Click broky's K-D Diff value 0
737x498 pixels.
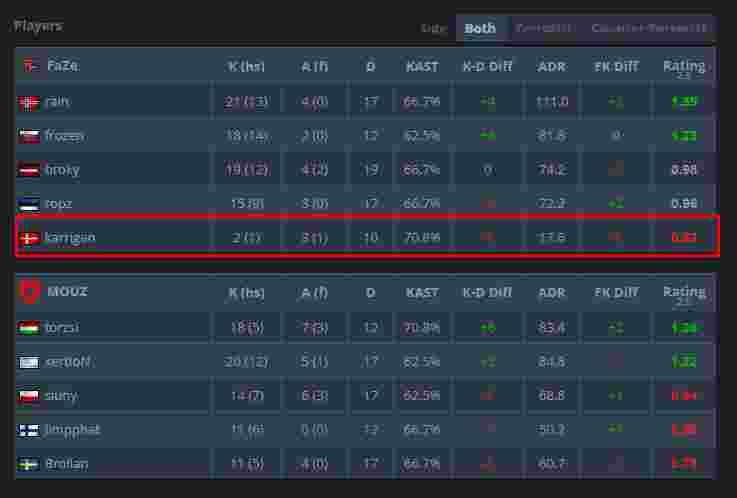(x=487, y=170)
